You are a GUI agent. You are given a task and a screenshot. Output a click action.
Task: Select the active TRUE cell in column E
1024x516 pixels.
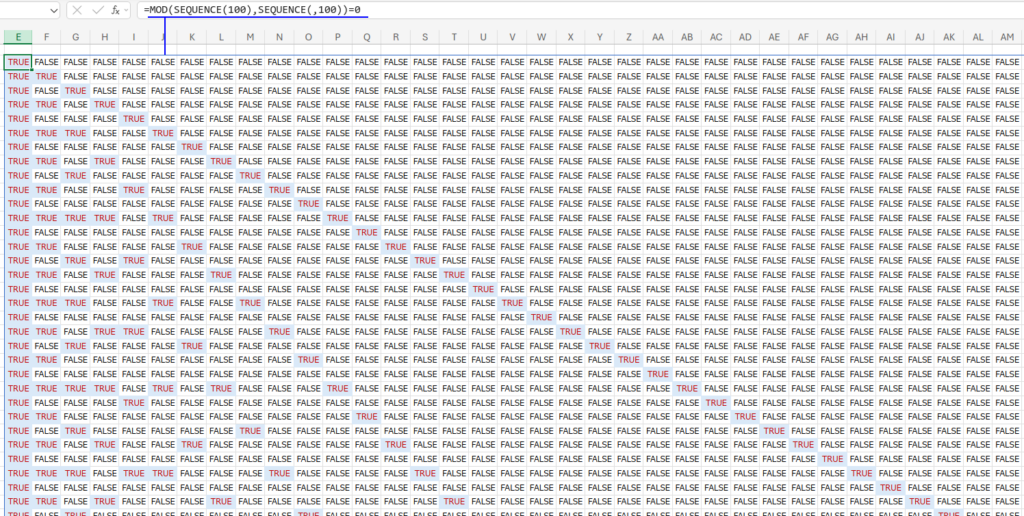click(x=18, y=62)
